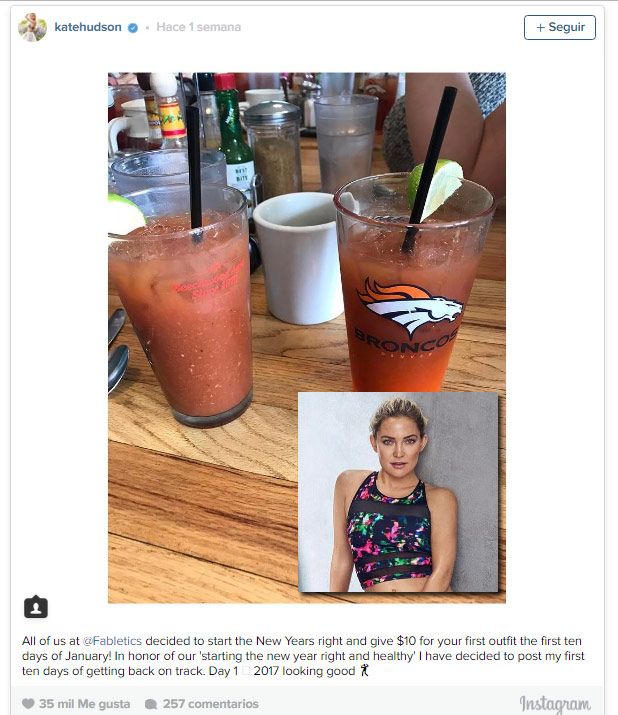Click the comment bubble icon
This screenshot has width=618, height=715.
pos(151,704)
